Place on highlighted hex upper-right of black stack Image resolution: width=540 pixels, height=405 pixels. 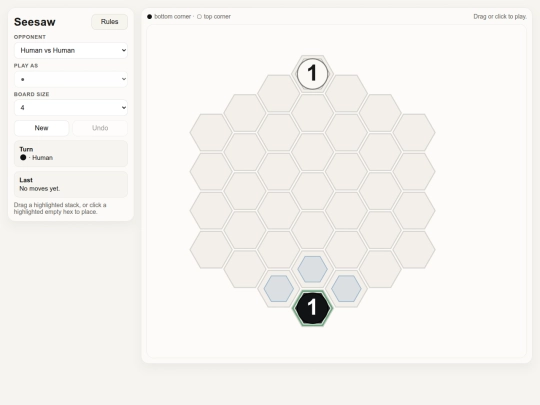[346, 288]
